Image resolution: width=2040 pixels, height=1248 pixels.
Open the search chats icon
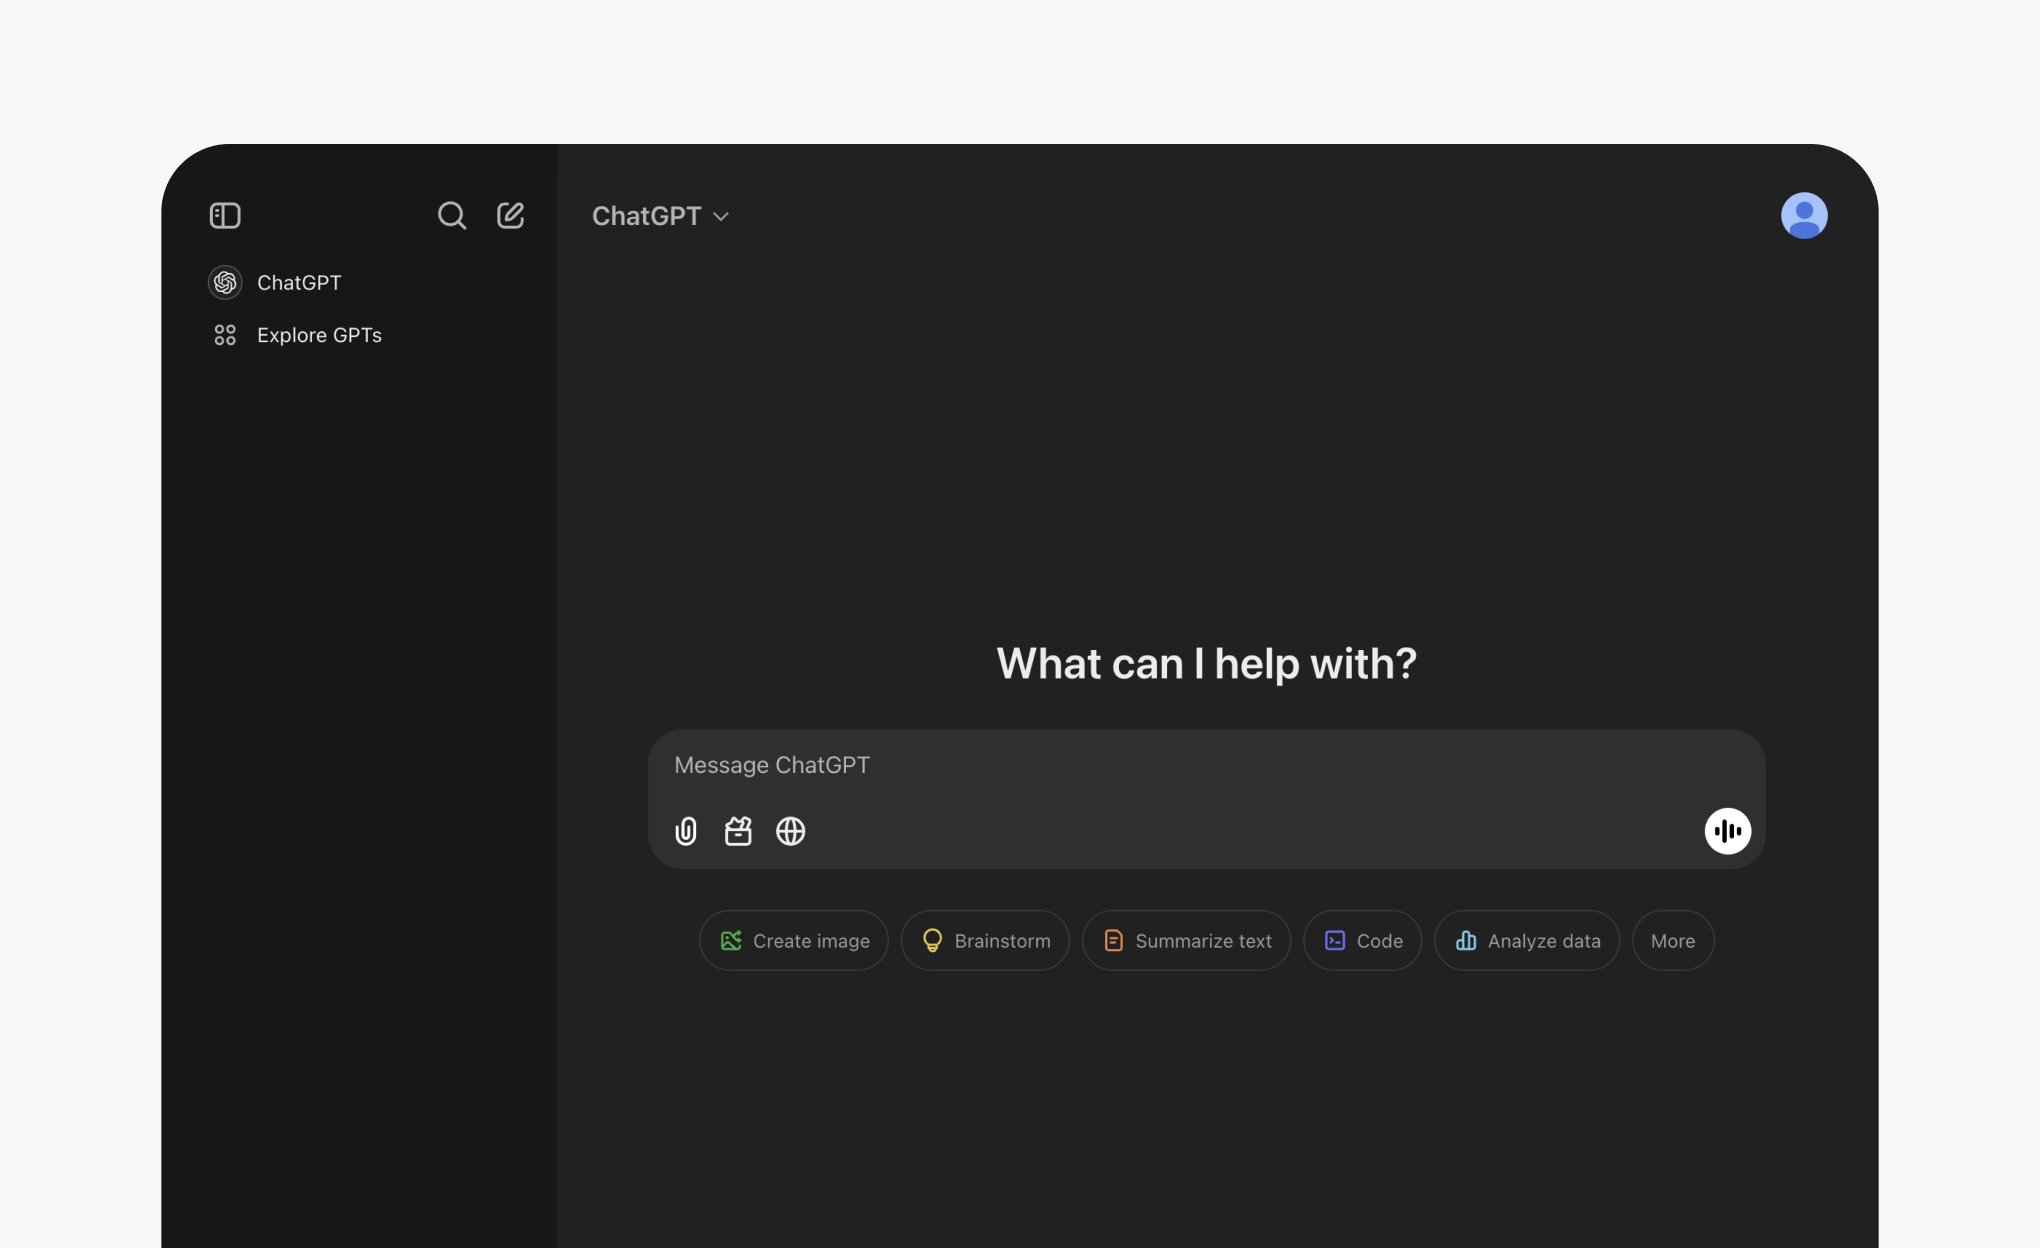[451, 215]
